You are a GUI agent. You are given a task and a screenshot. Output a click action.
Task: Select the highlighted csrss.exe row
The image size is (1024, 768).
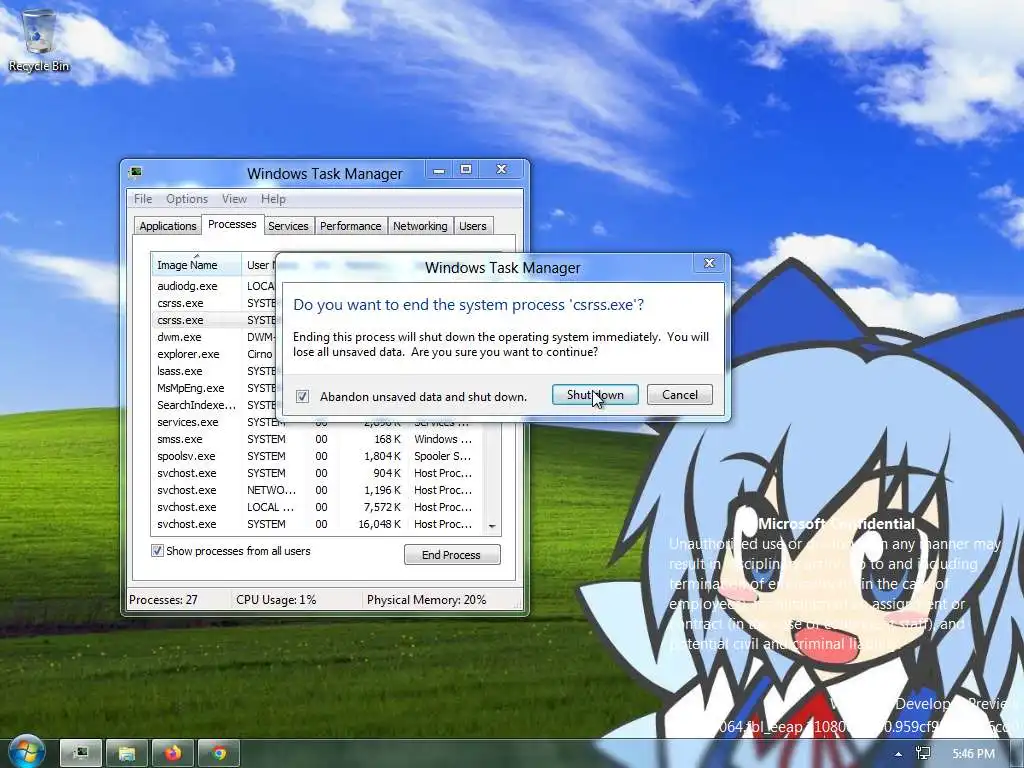coord(214,320)
